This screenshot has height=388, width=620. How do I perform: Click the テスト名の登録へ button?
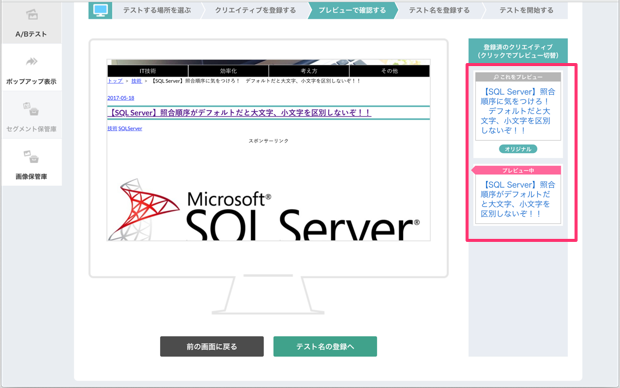[325, 346]
